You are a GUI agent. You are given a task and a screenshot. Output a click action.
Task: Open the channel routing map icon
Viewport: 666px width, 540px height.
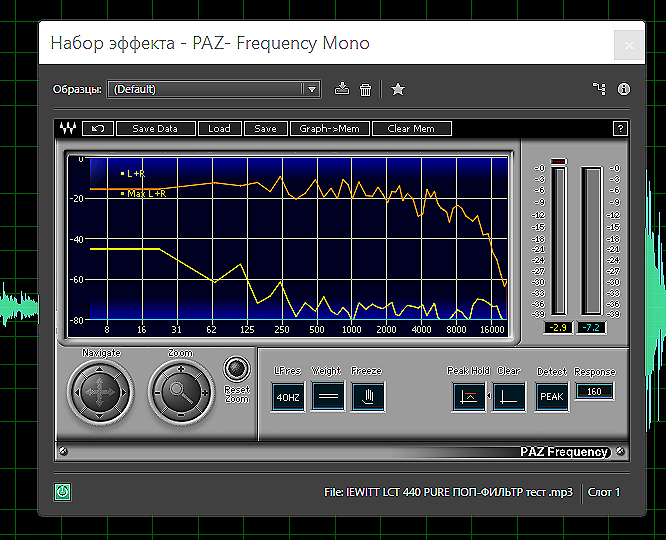click(x=599, y=89)
